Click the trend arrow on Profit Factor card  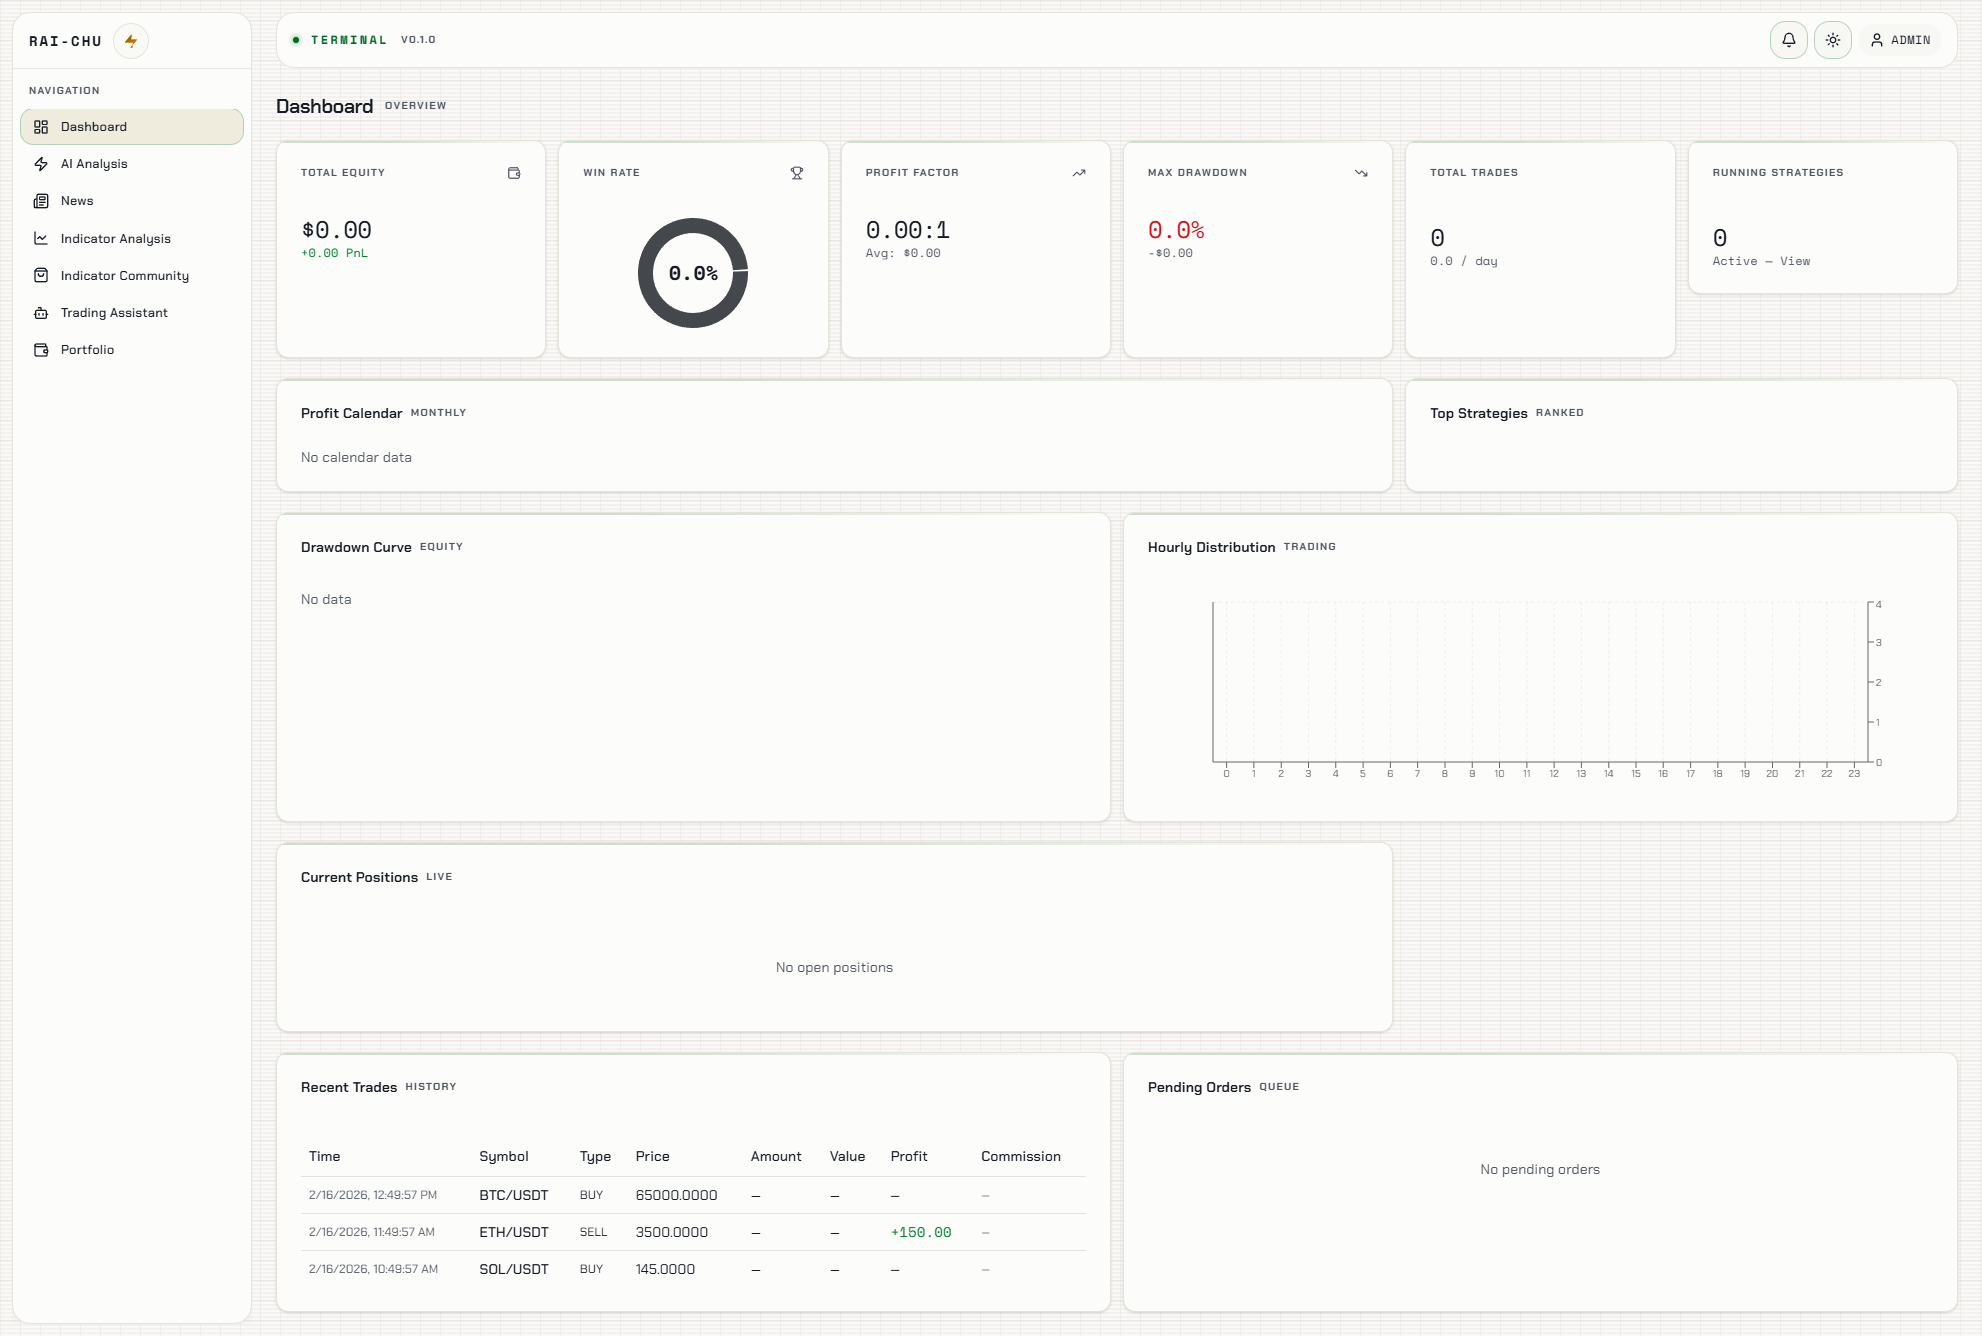click(x=1079, y=172)
